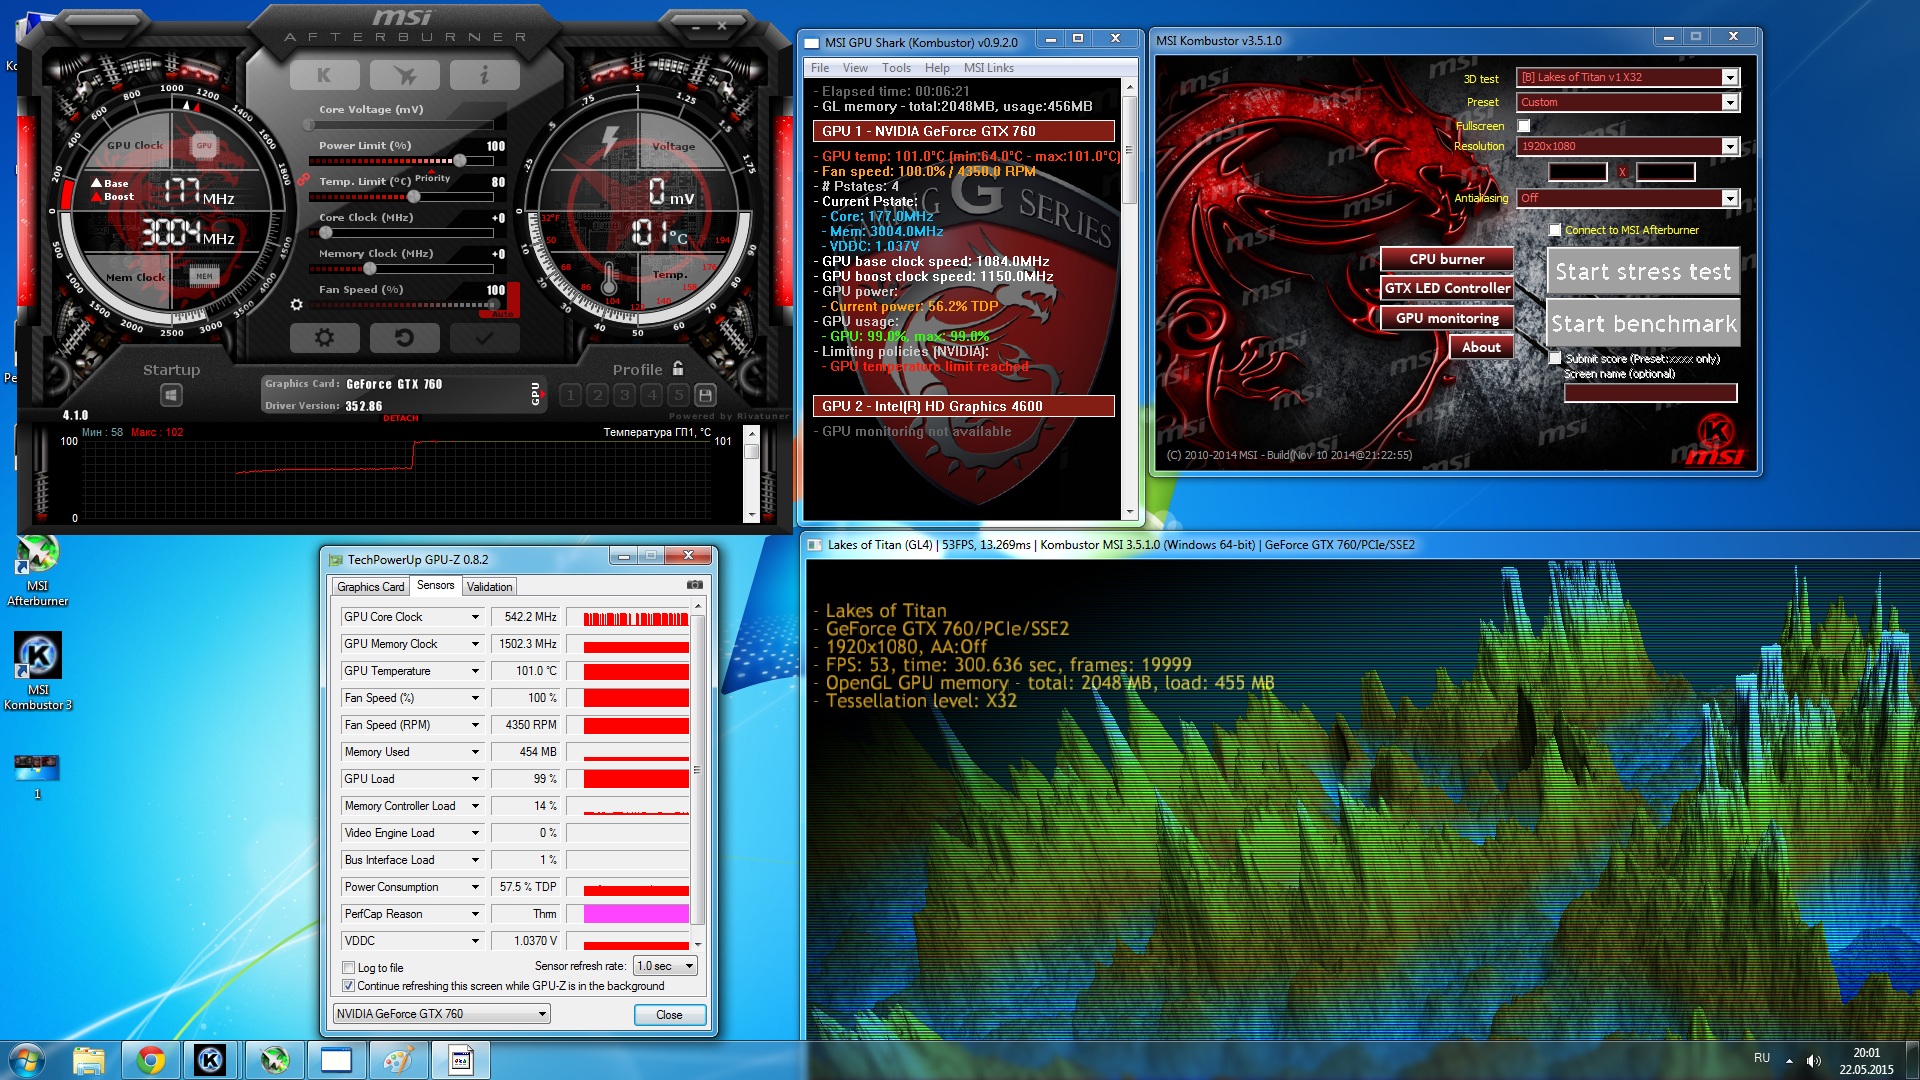Image resolution: width=1920 pixels, height=1080 pixels.
Task: Toggle the Windows startup icon in Afterburner
Action: (x=171, y=395)
